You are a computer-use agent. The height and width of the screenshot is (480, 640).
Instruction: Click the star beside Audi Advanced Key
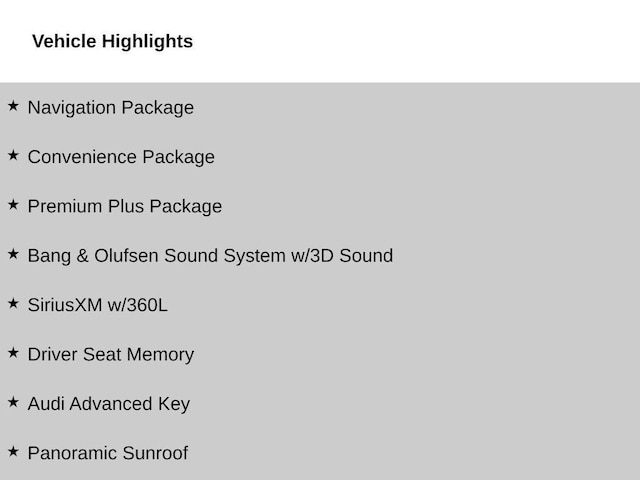click(13, 402)
